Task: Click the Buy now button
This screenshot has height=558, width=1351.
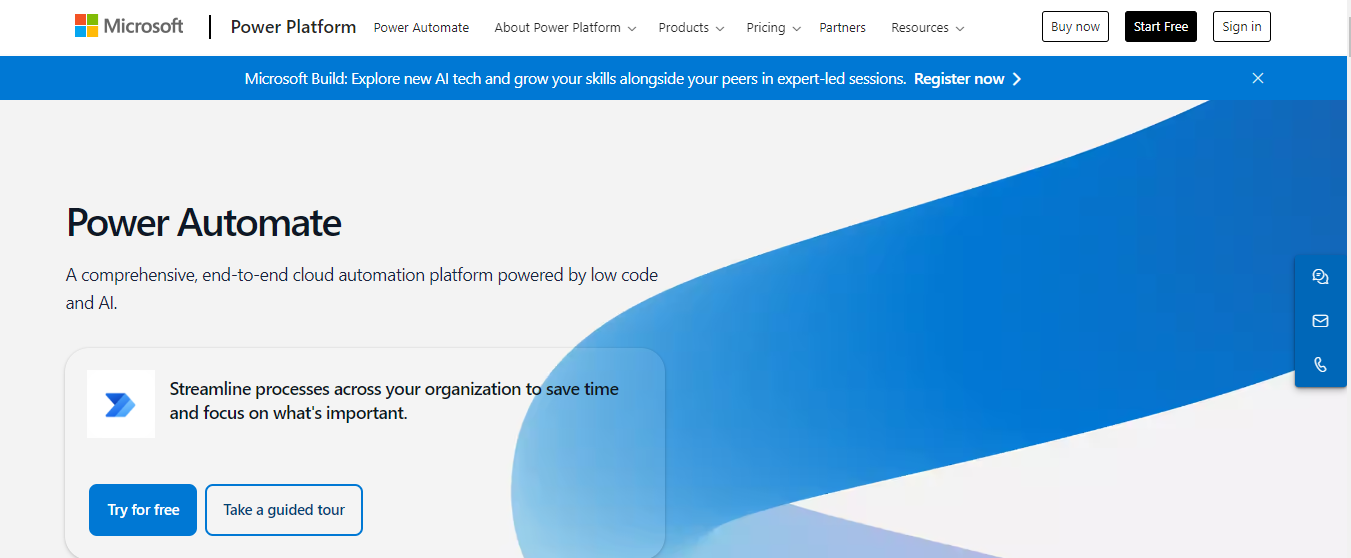Action: 1075,27
